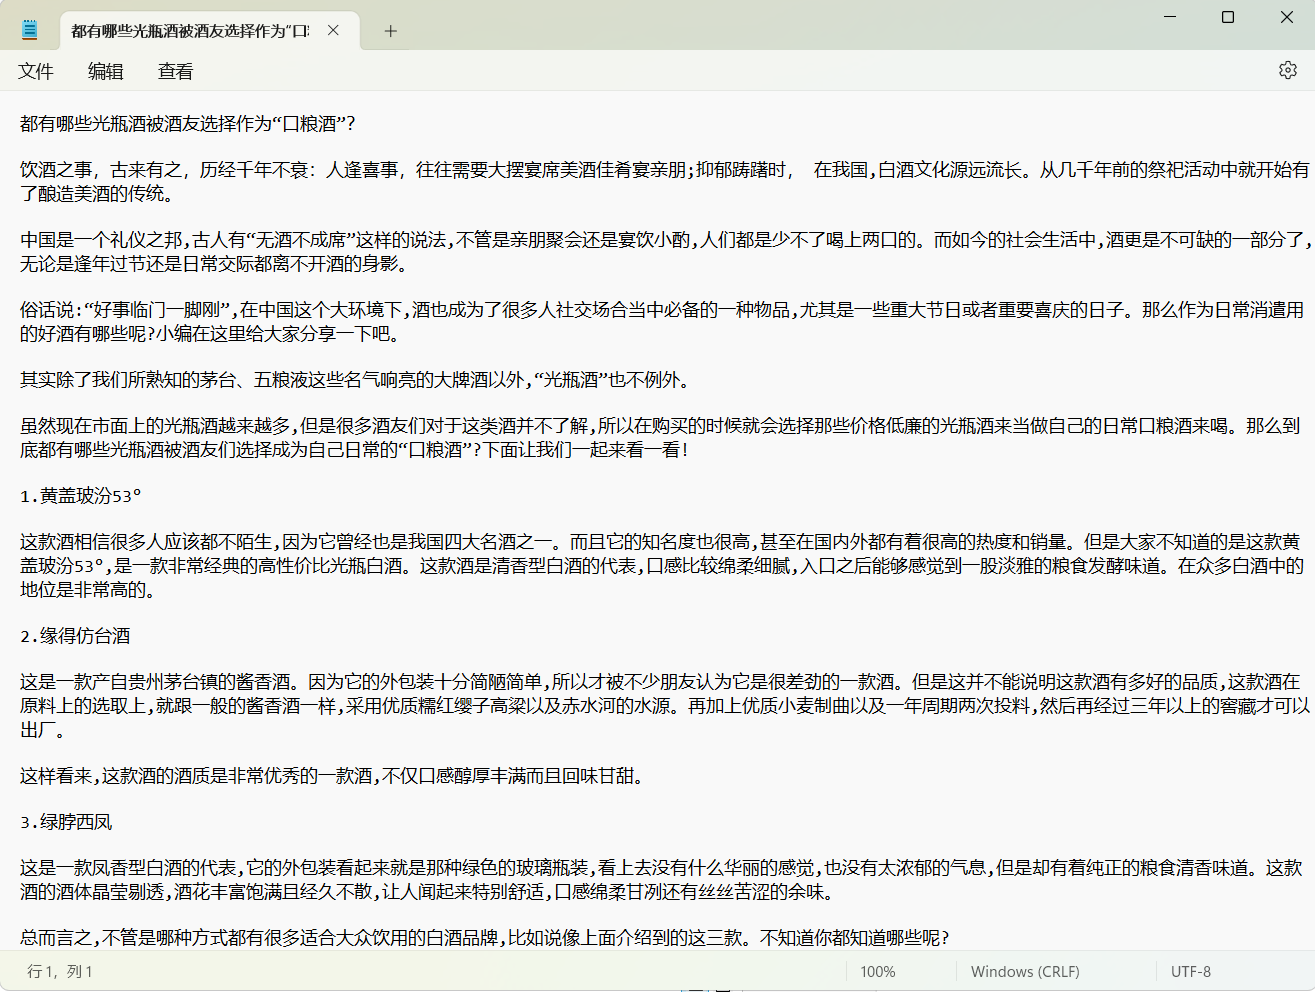
Task: Click paragraph starting 中国是一个礼仪之邦
Action: pyautogui.click(x=664, y=252)
